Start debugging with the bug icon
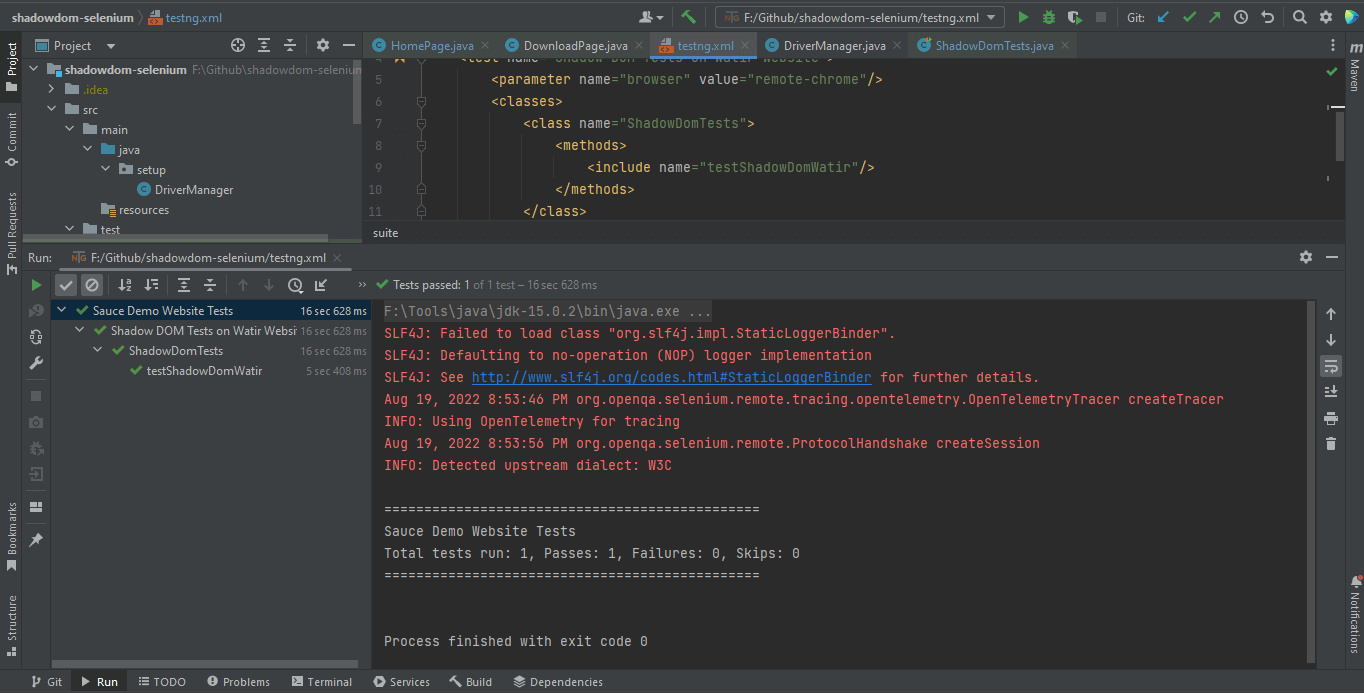Image resolution: width=1364 pixels, height=693 pixels. [1049, 17]
